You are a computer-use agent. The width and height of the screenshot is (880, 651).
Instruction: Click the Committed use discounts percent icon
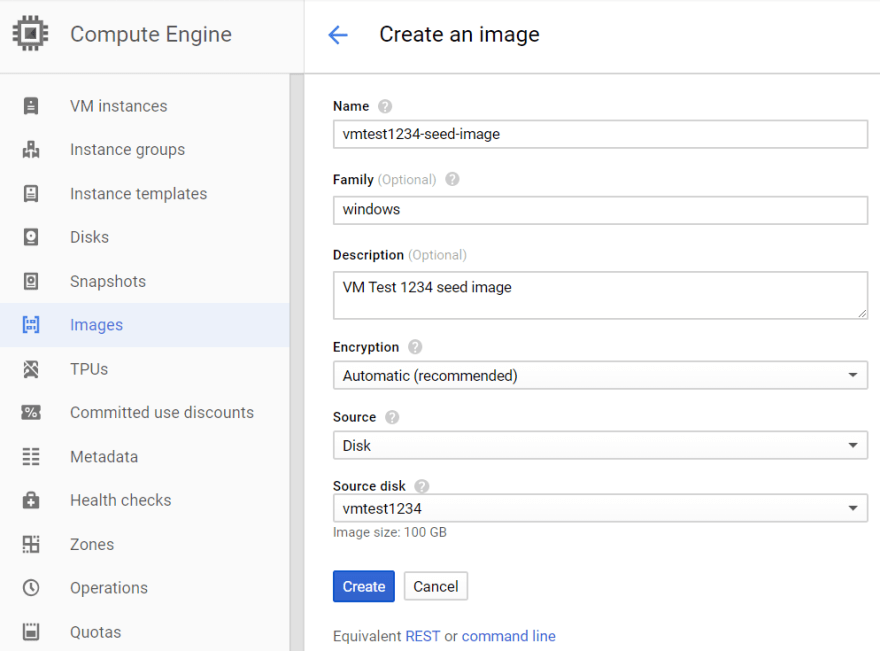(31, 412)
